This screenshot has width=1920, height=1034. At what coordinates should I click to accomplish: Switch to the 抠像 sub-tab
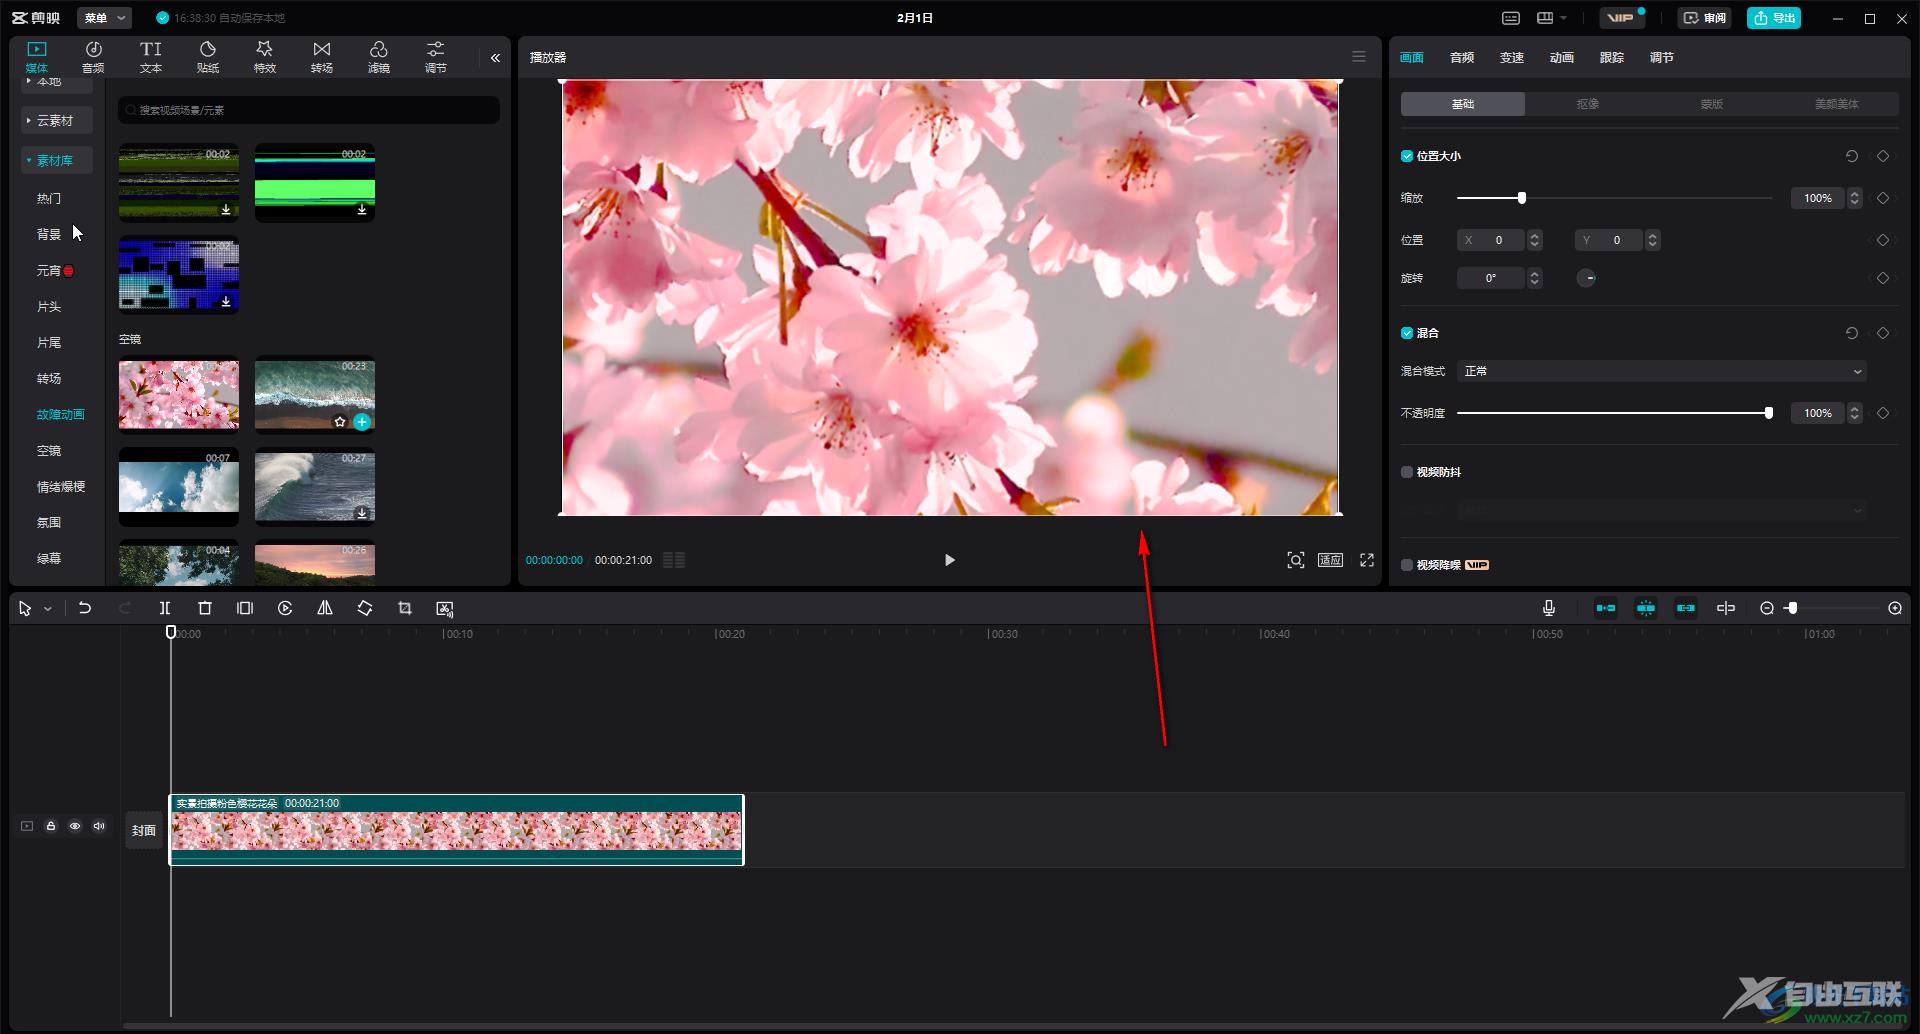1587,104
